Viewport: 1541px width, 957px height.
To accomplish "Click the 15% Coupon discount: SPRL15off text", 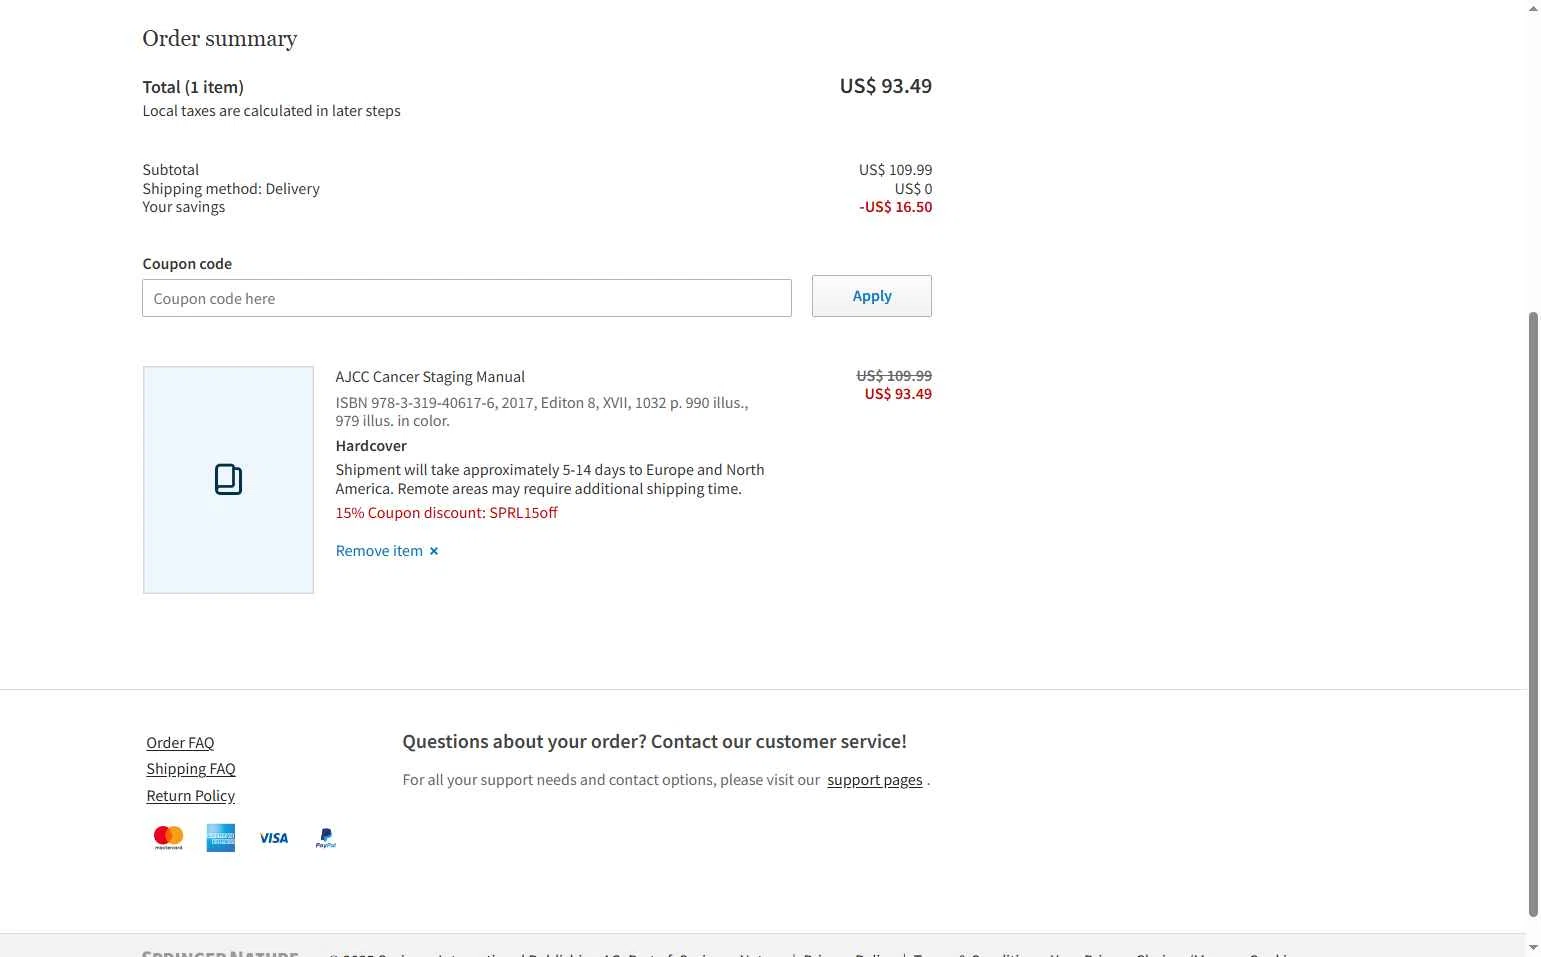I will 447,513.
